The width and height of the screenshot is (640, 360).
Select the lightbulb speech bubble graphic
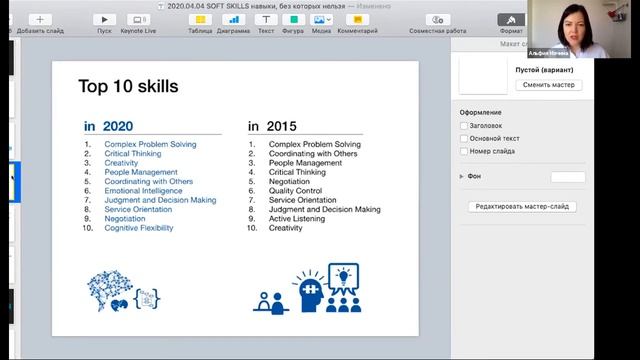coord(344,279)
